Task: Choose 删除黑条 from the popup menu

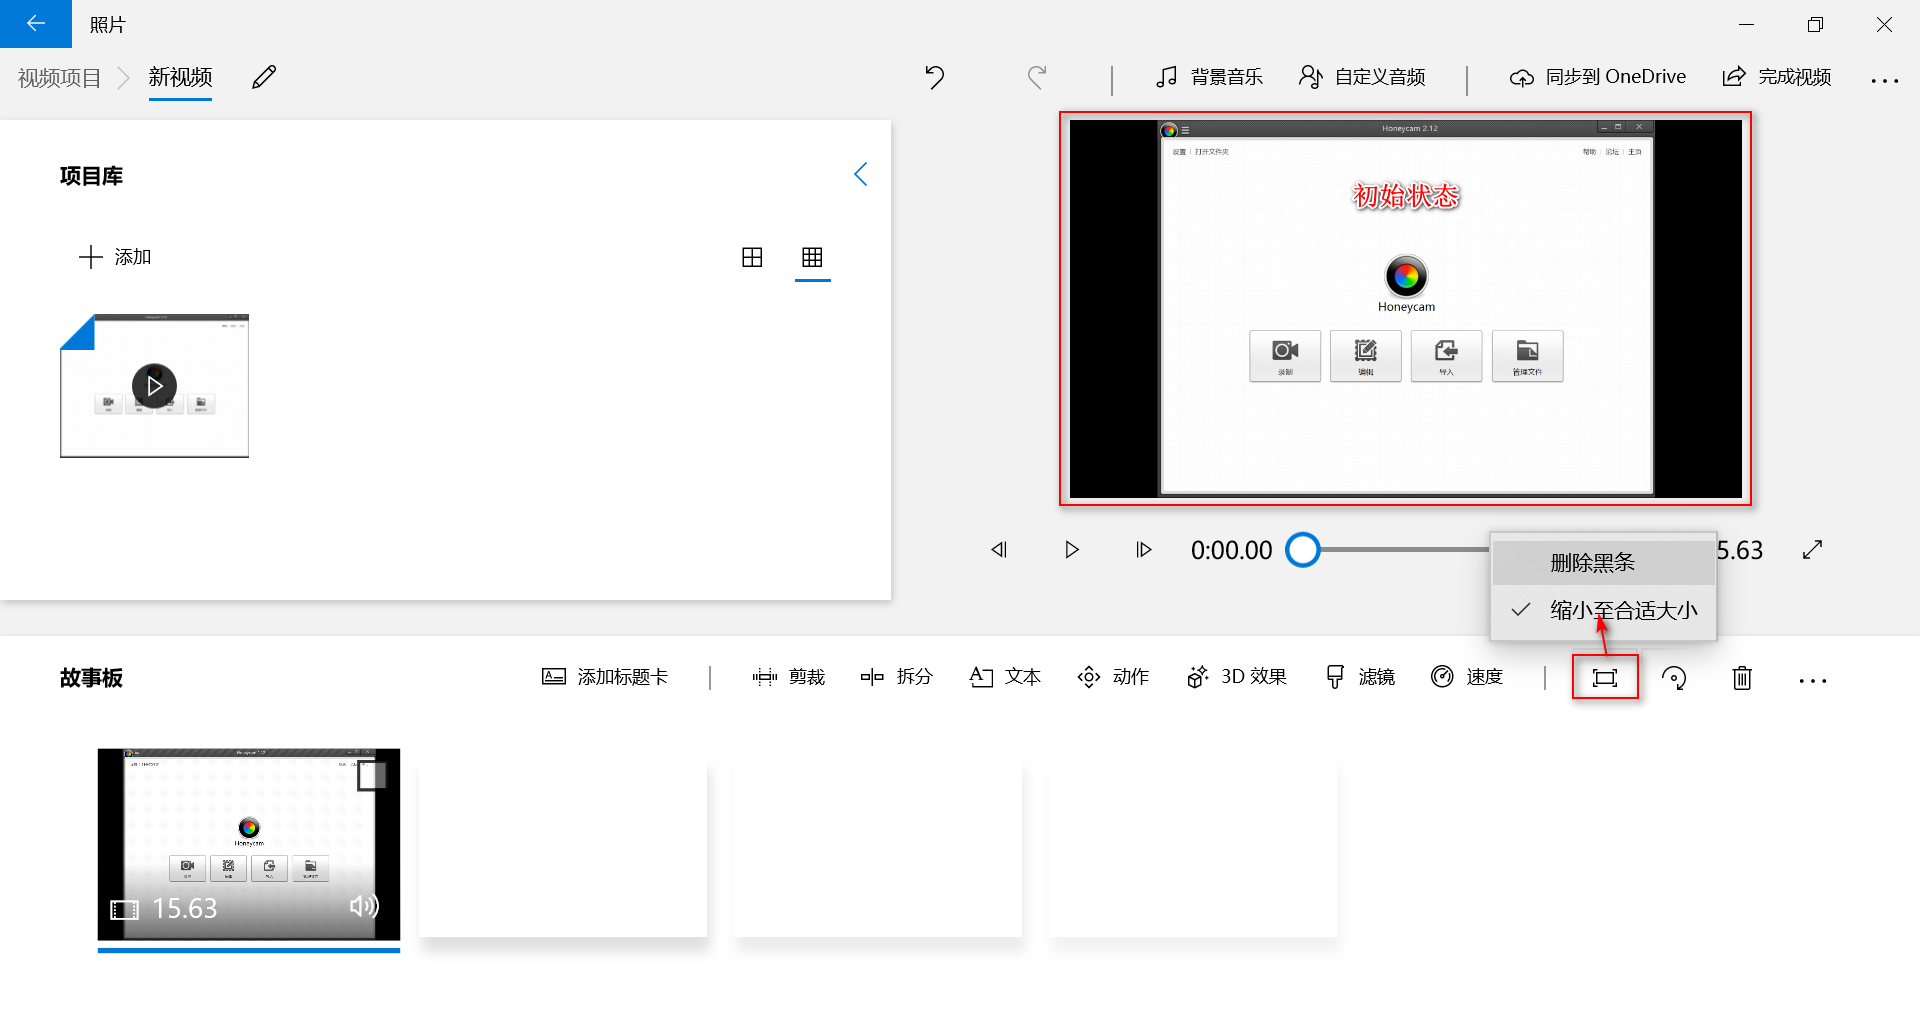Action: coord(1604,563)
